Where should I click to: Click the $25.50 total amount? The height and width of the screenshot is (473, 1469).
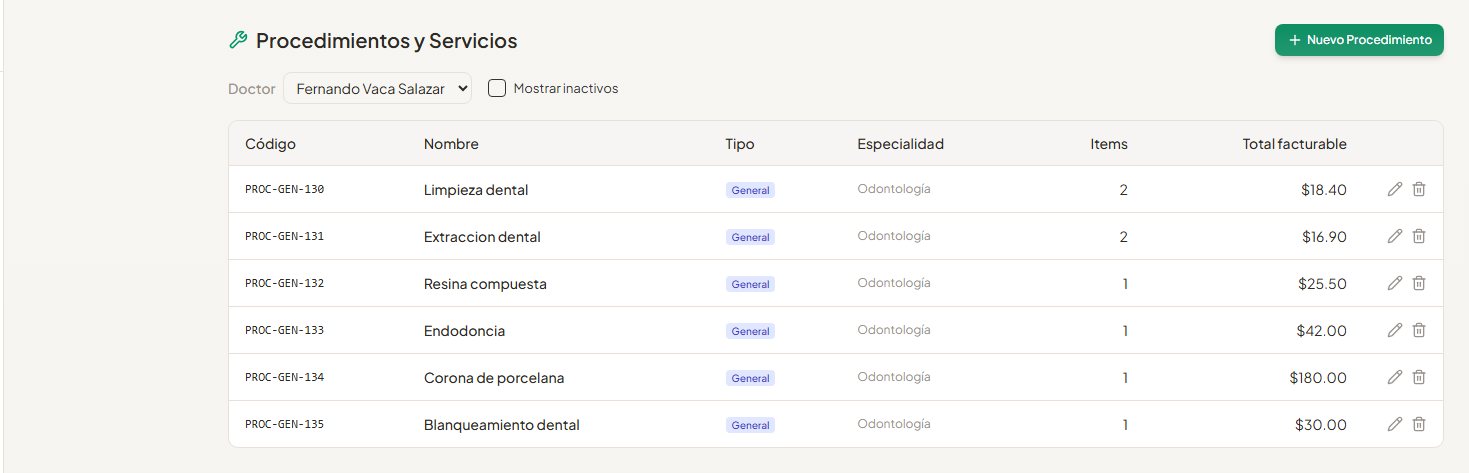[x=1320, y=284]
